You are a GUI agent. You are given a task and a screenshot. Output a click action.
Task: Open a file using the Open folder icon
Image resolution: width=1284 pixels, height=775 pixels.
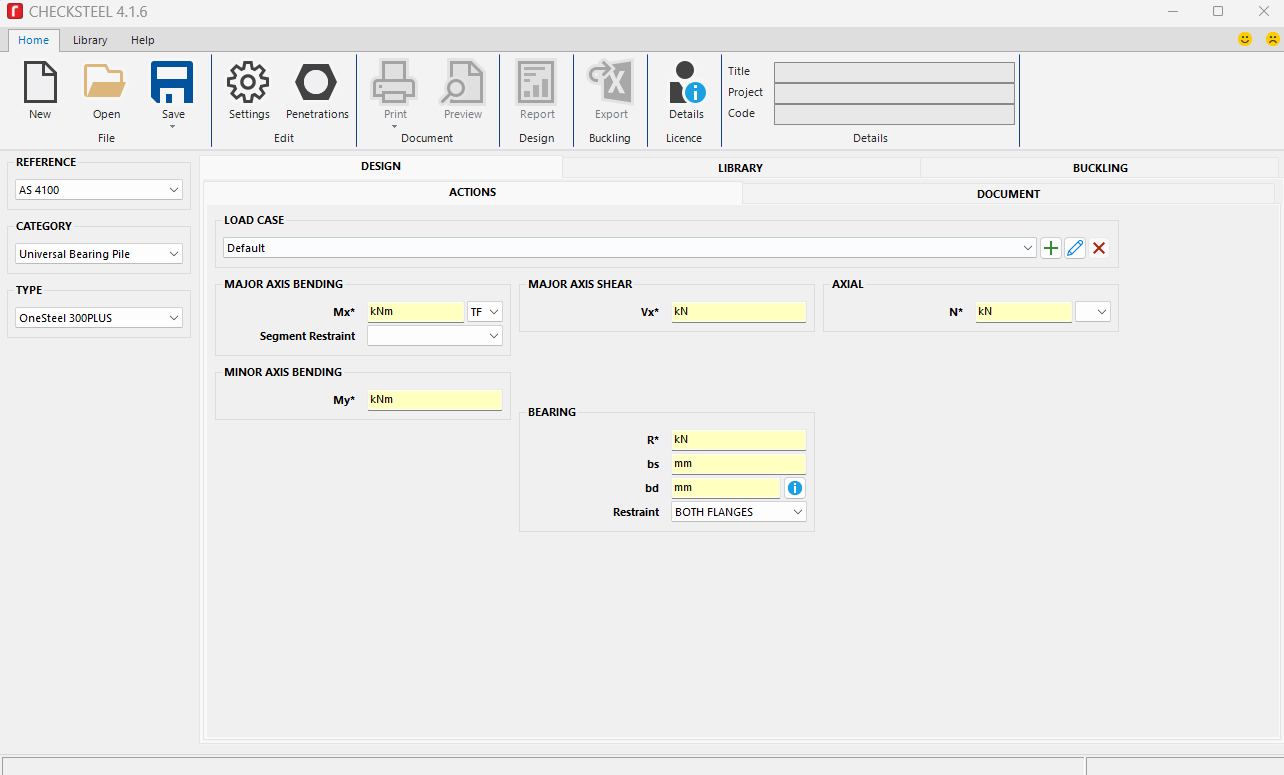(106, 82)
